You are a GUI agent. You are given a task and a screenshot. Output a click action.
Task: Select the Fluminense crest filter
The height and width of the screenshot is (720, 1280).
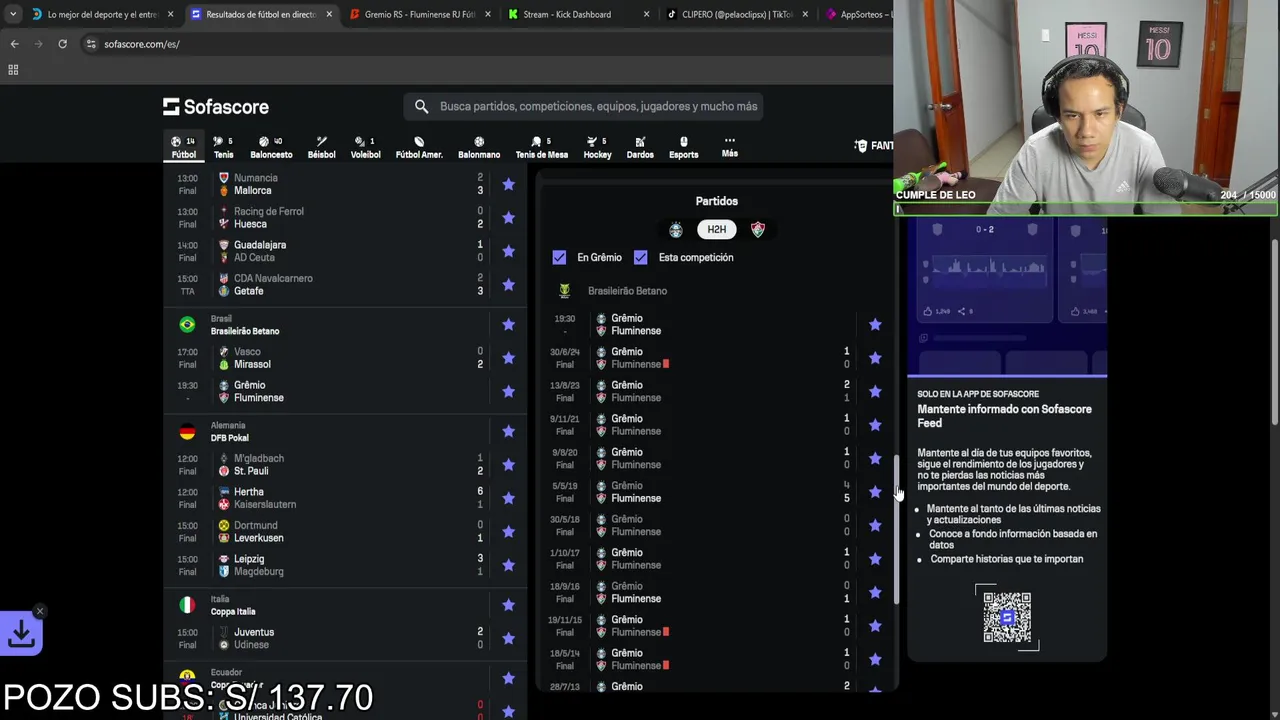point(758,229)
